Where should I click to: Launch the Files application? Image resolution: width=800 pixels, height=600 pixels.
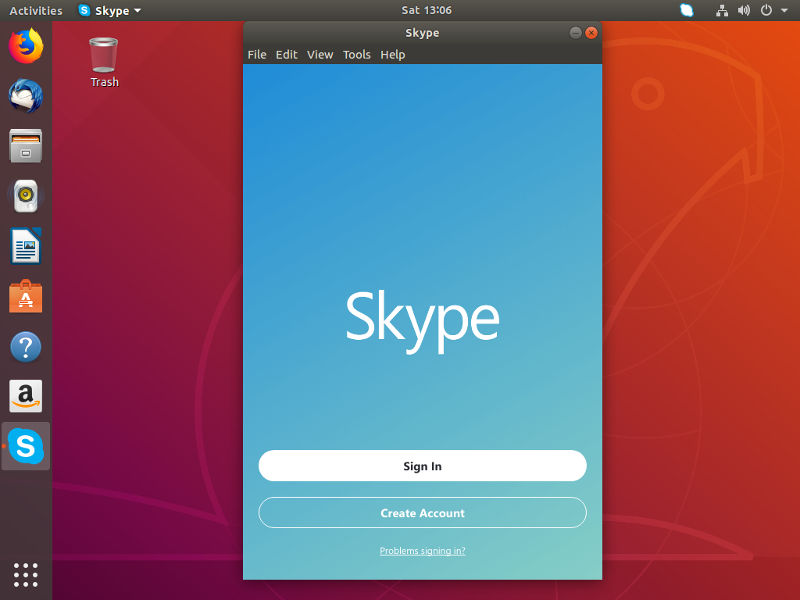pos(24,146)
